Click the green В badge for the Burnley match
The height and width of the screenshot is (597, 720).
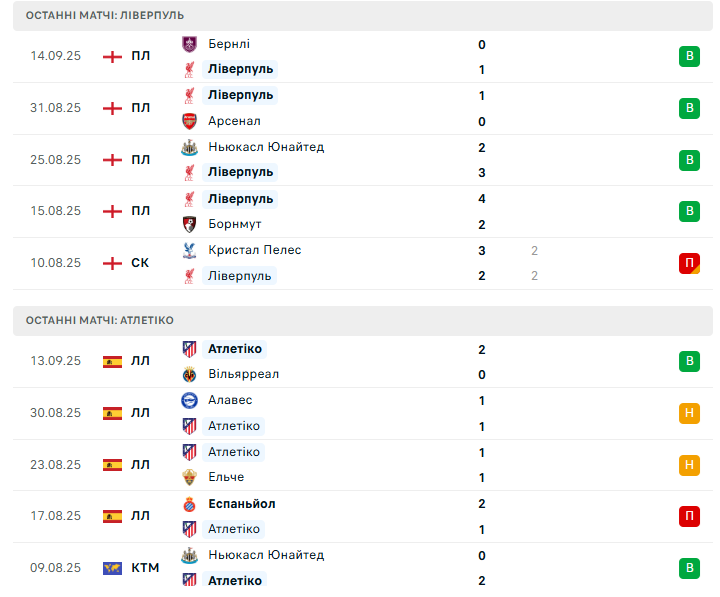coord(689,56)
